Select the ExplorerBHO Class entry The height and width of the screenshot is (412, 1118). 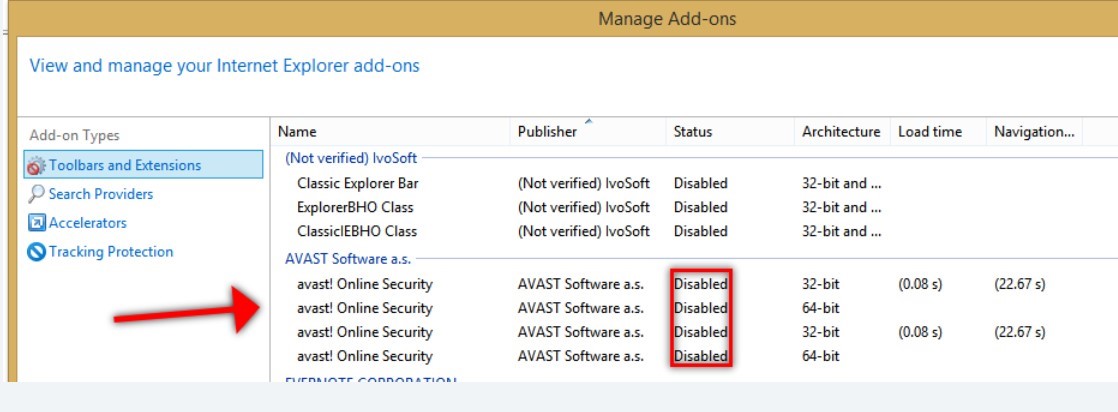[355, 208]
